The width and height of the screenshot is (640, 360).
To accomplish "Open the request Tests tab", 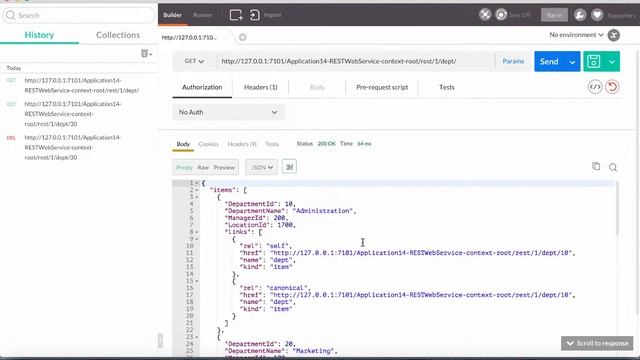I will pyautogui.click(x=447, y=87).
